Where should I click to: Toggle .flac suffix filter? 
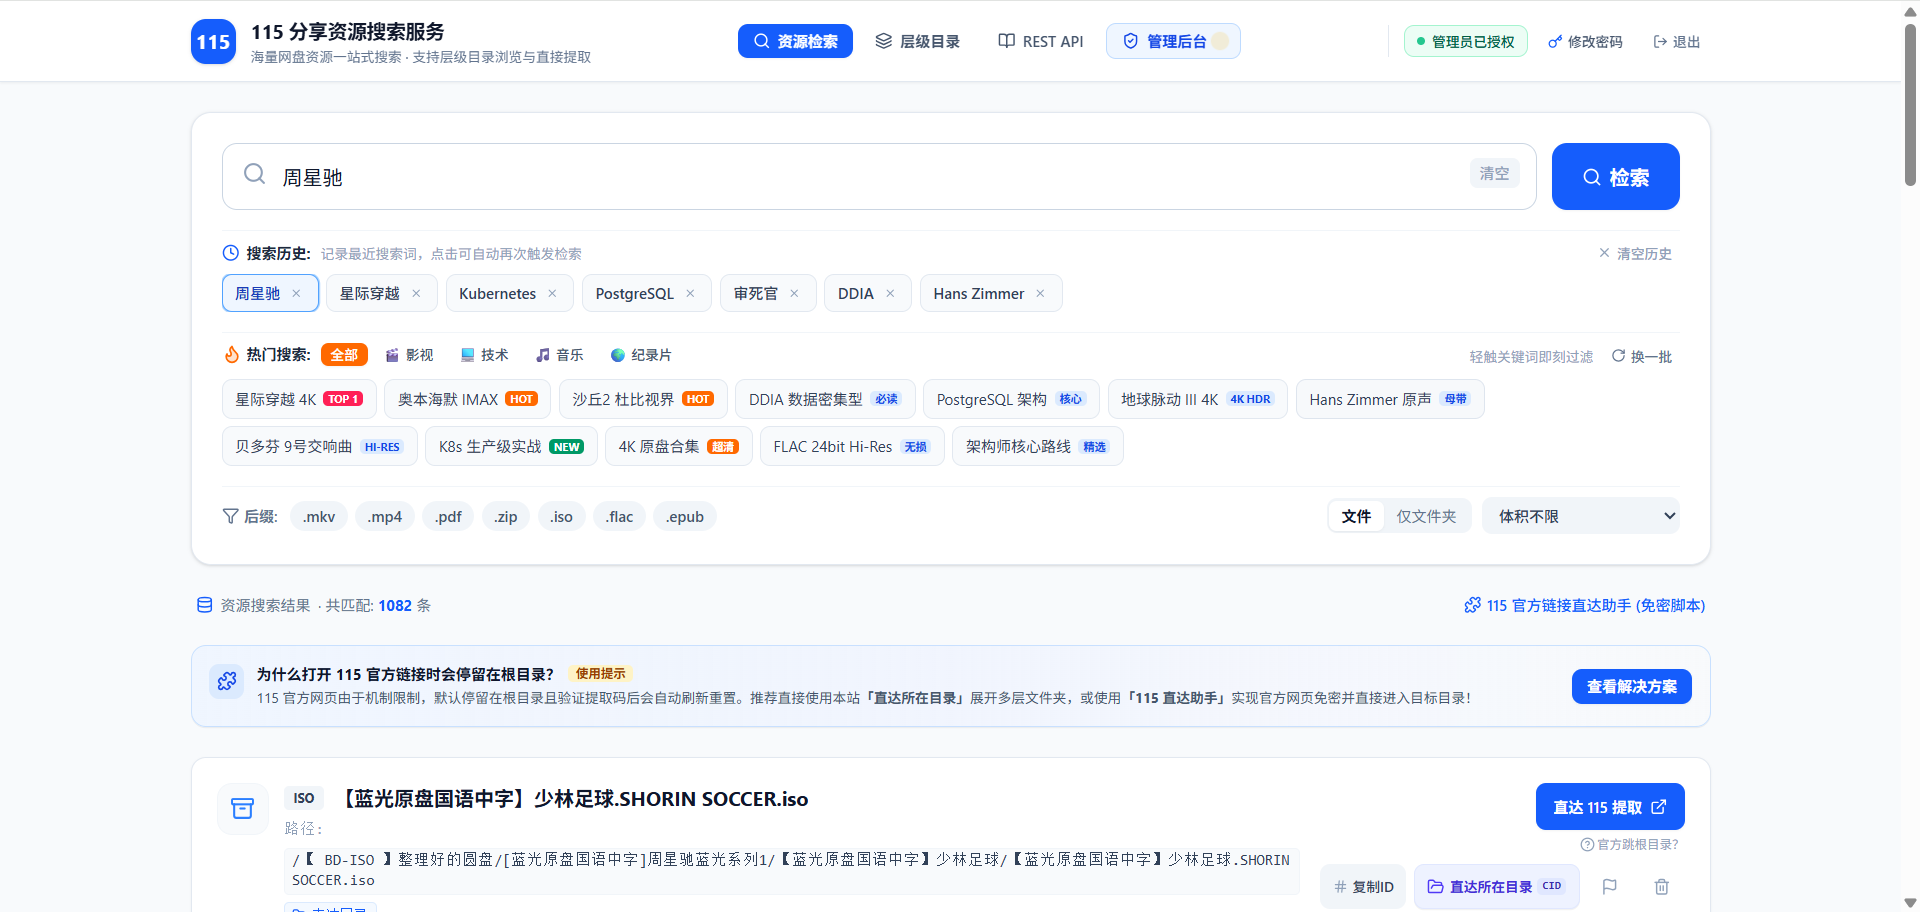pyautogui.click(x=619, y=516)
